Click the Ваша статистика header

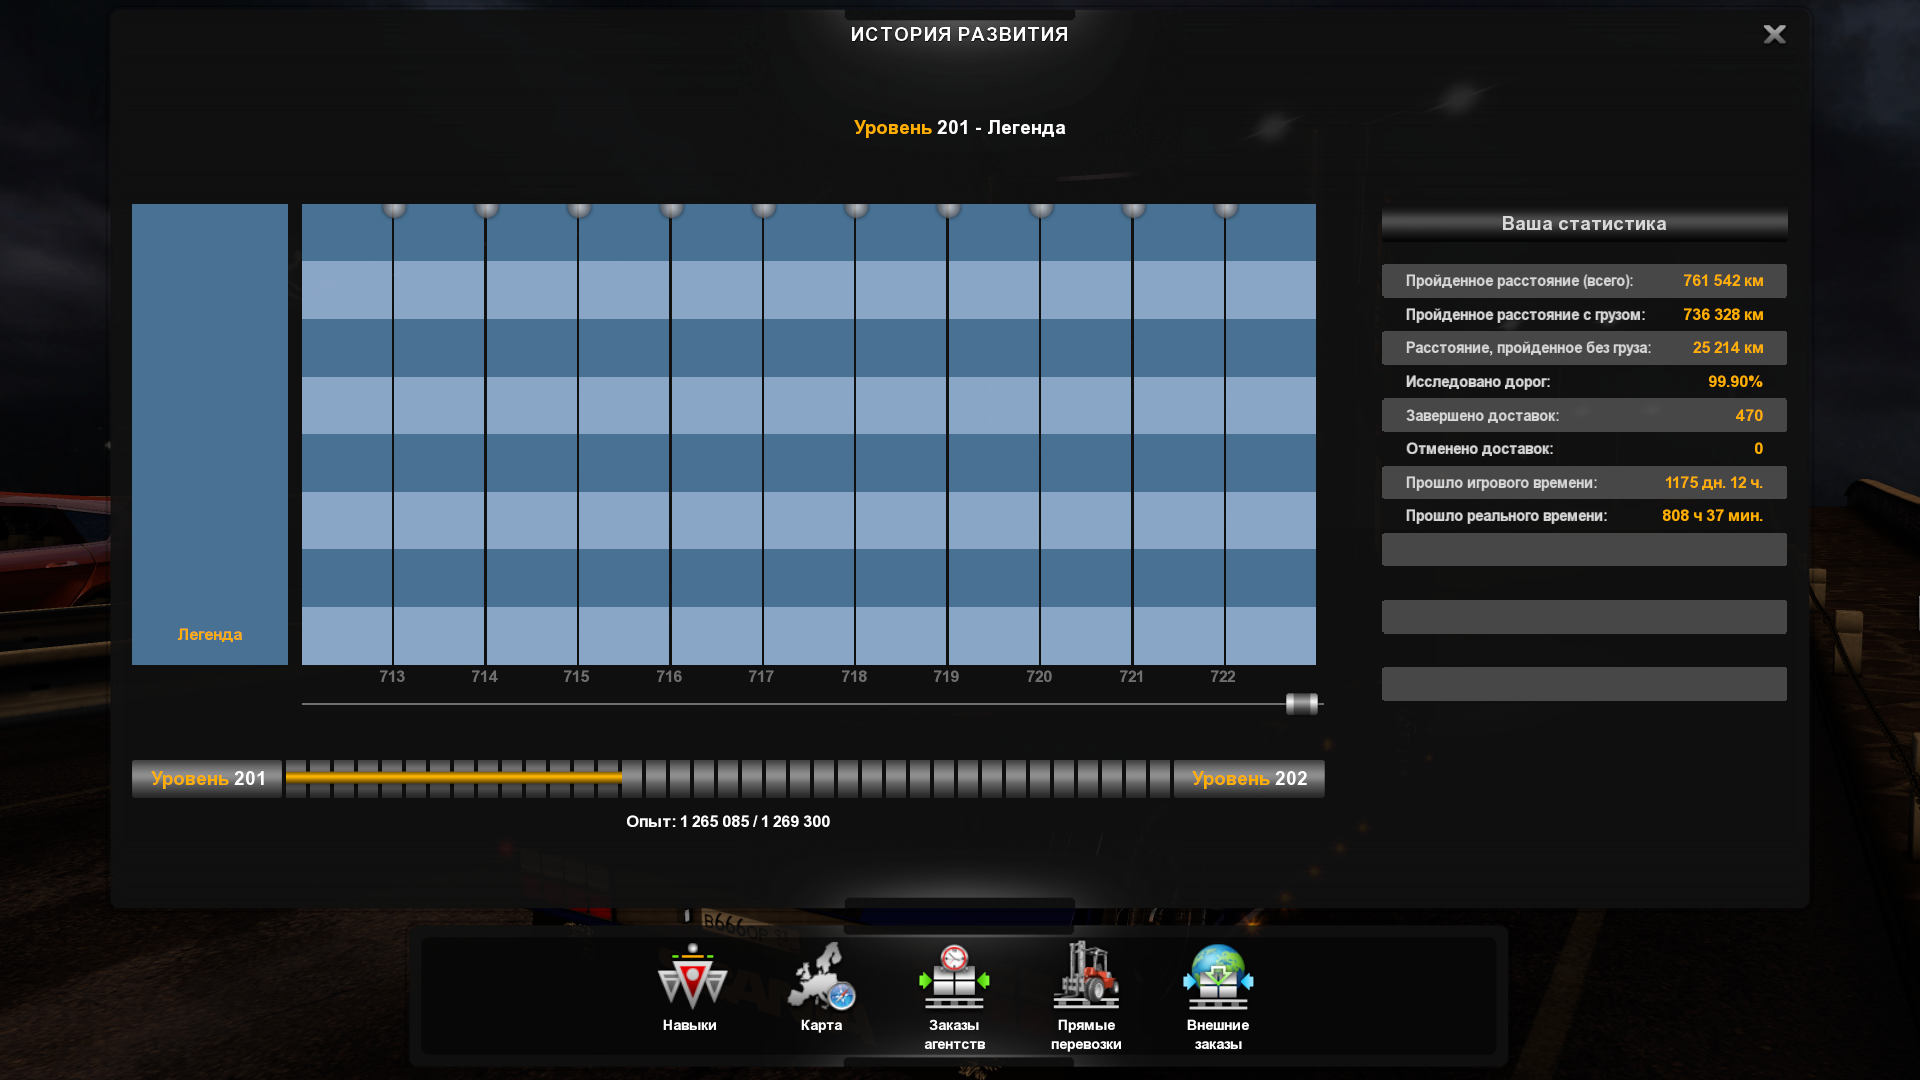click(1584, 224)
